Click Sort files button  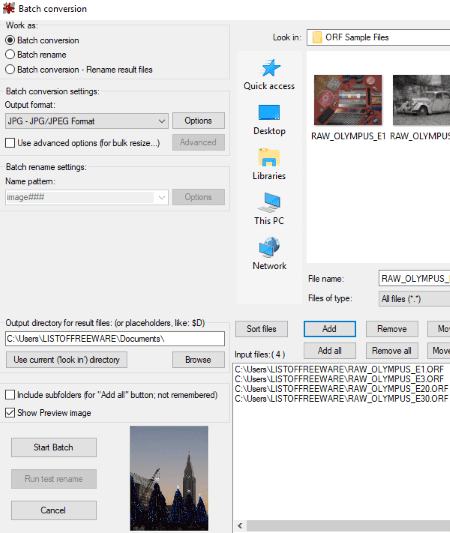[x=261, y=329]
